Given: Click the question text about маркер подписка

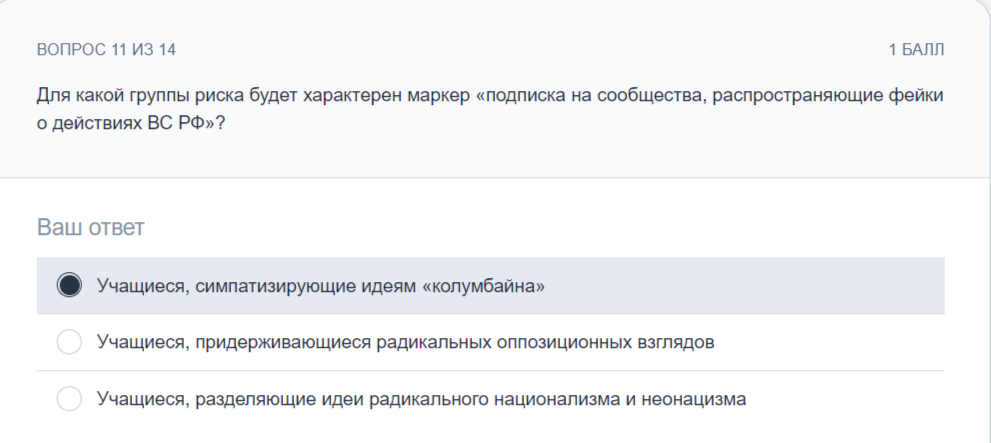Looking at the screenshot, I should (490, 109).
